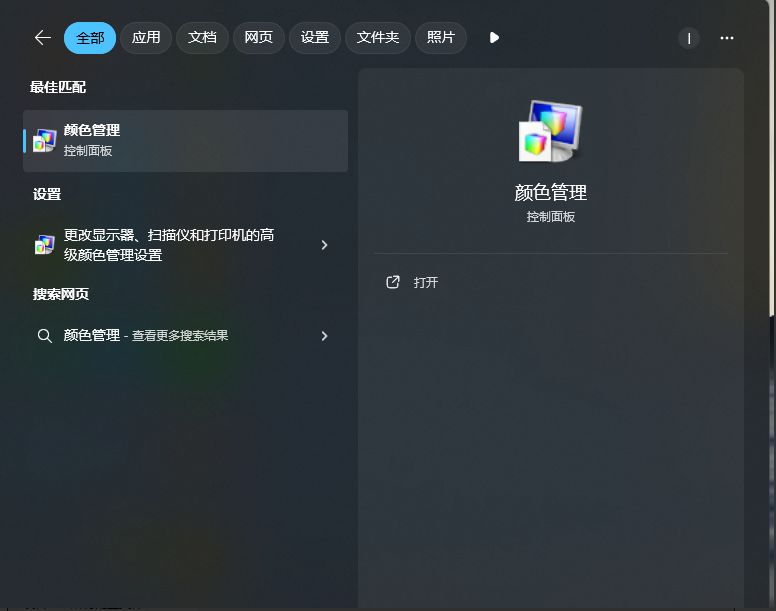Click the round user account button
This screenshot has width=776, height=611.
(x=688, y=38)
